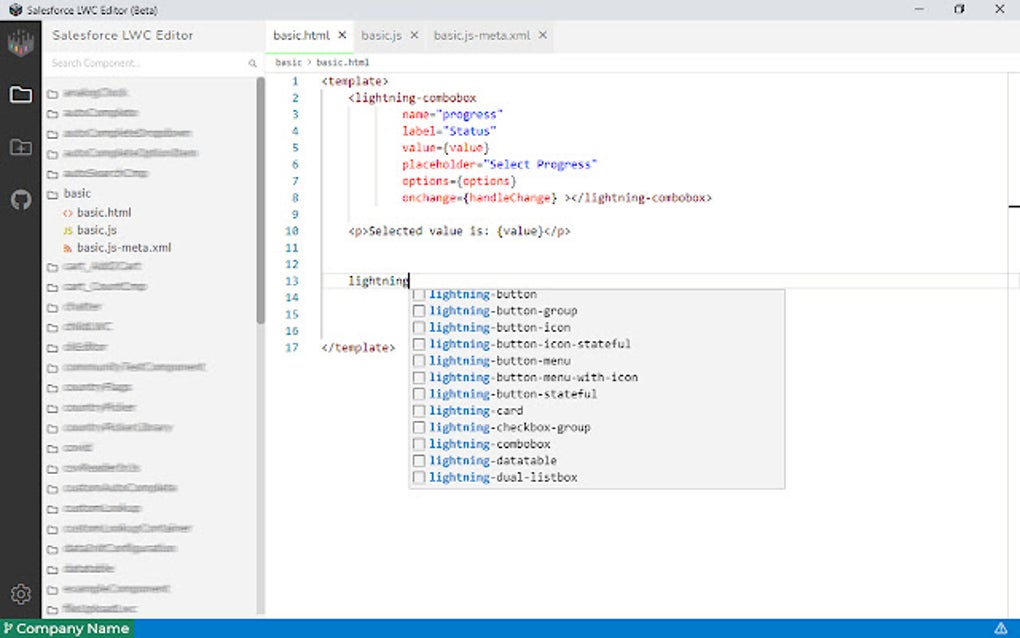
Task: Click the new component folder-plus icon
Action: click(20, 148)
